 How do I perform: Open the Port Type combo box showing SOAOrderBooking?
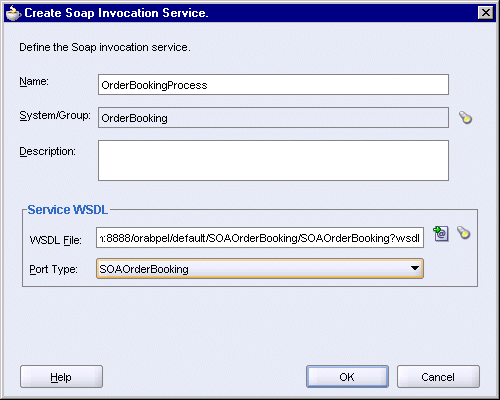click(x=260, y=269)
